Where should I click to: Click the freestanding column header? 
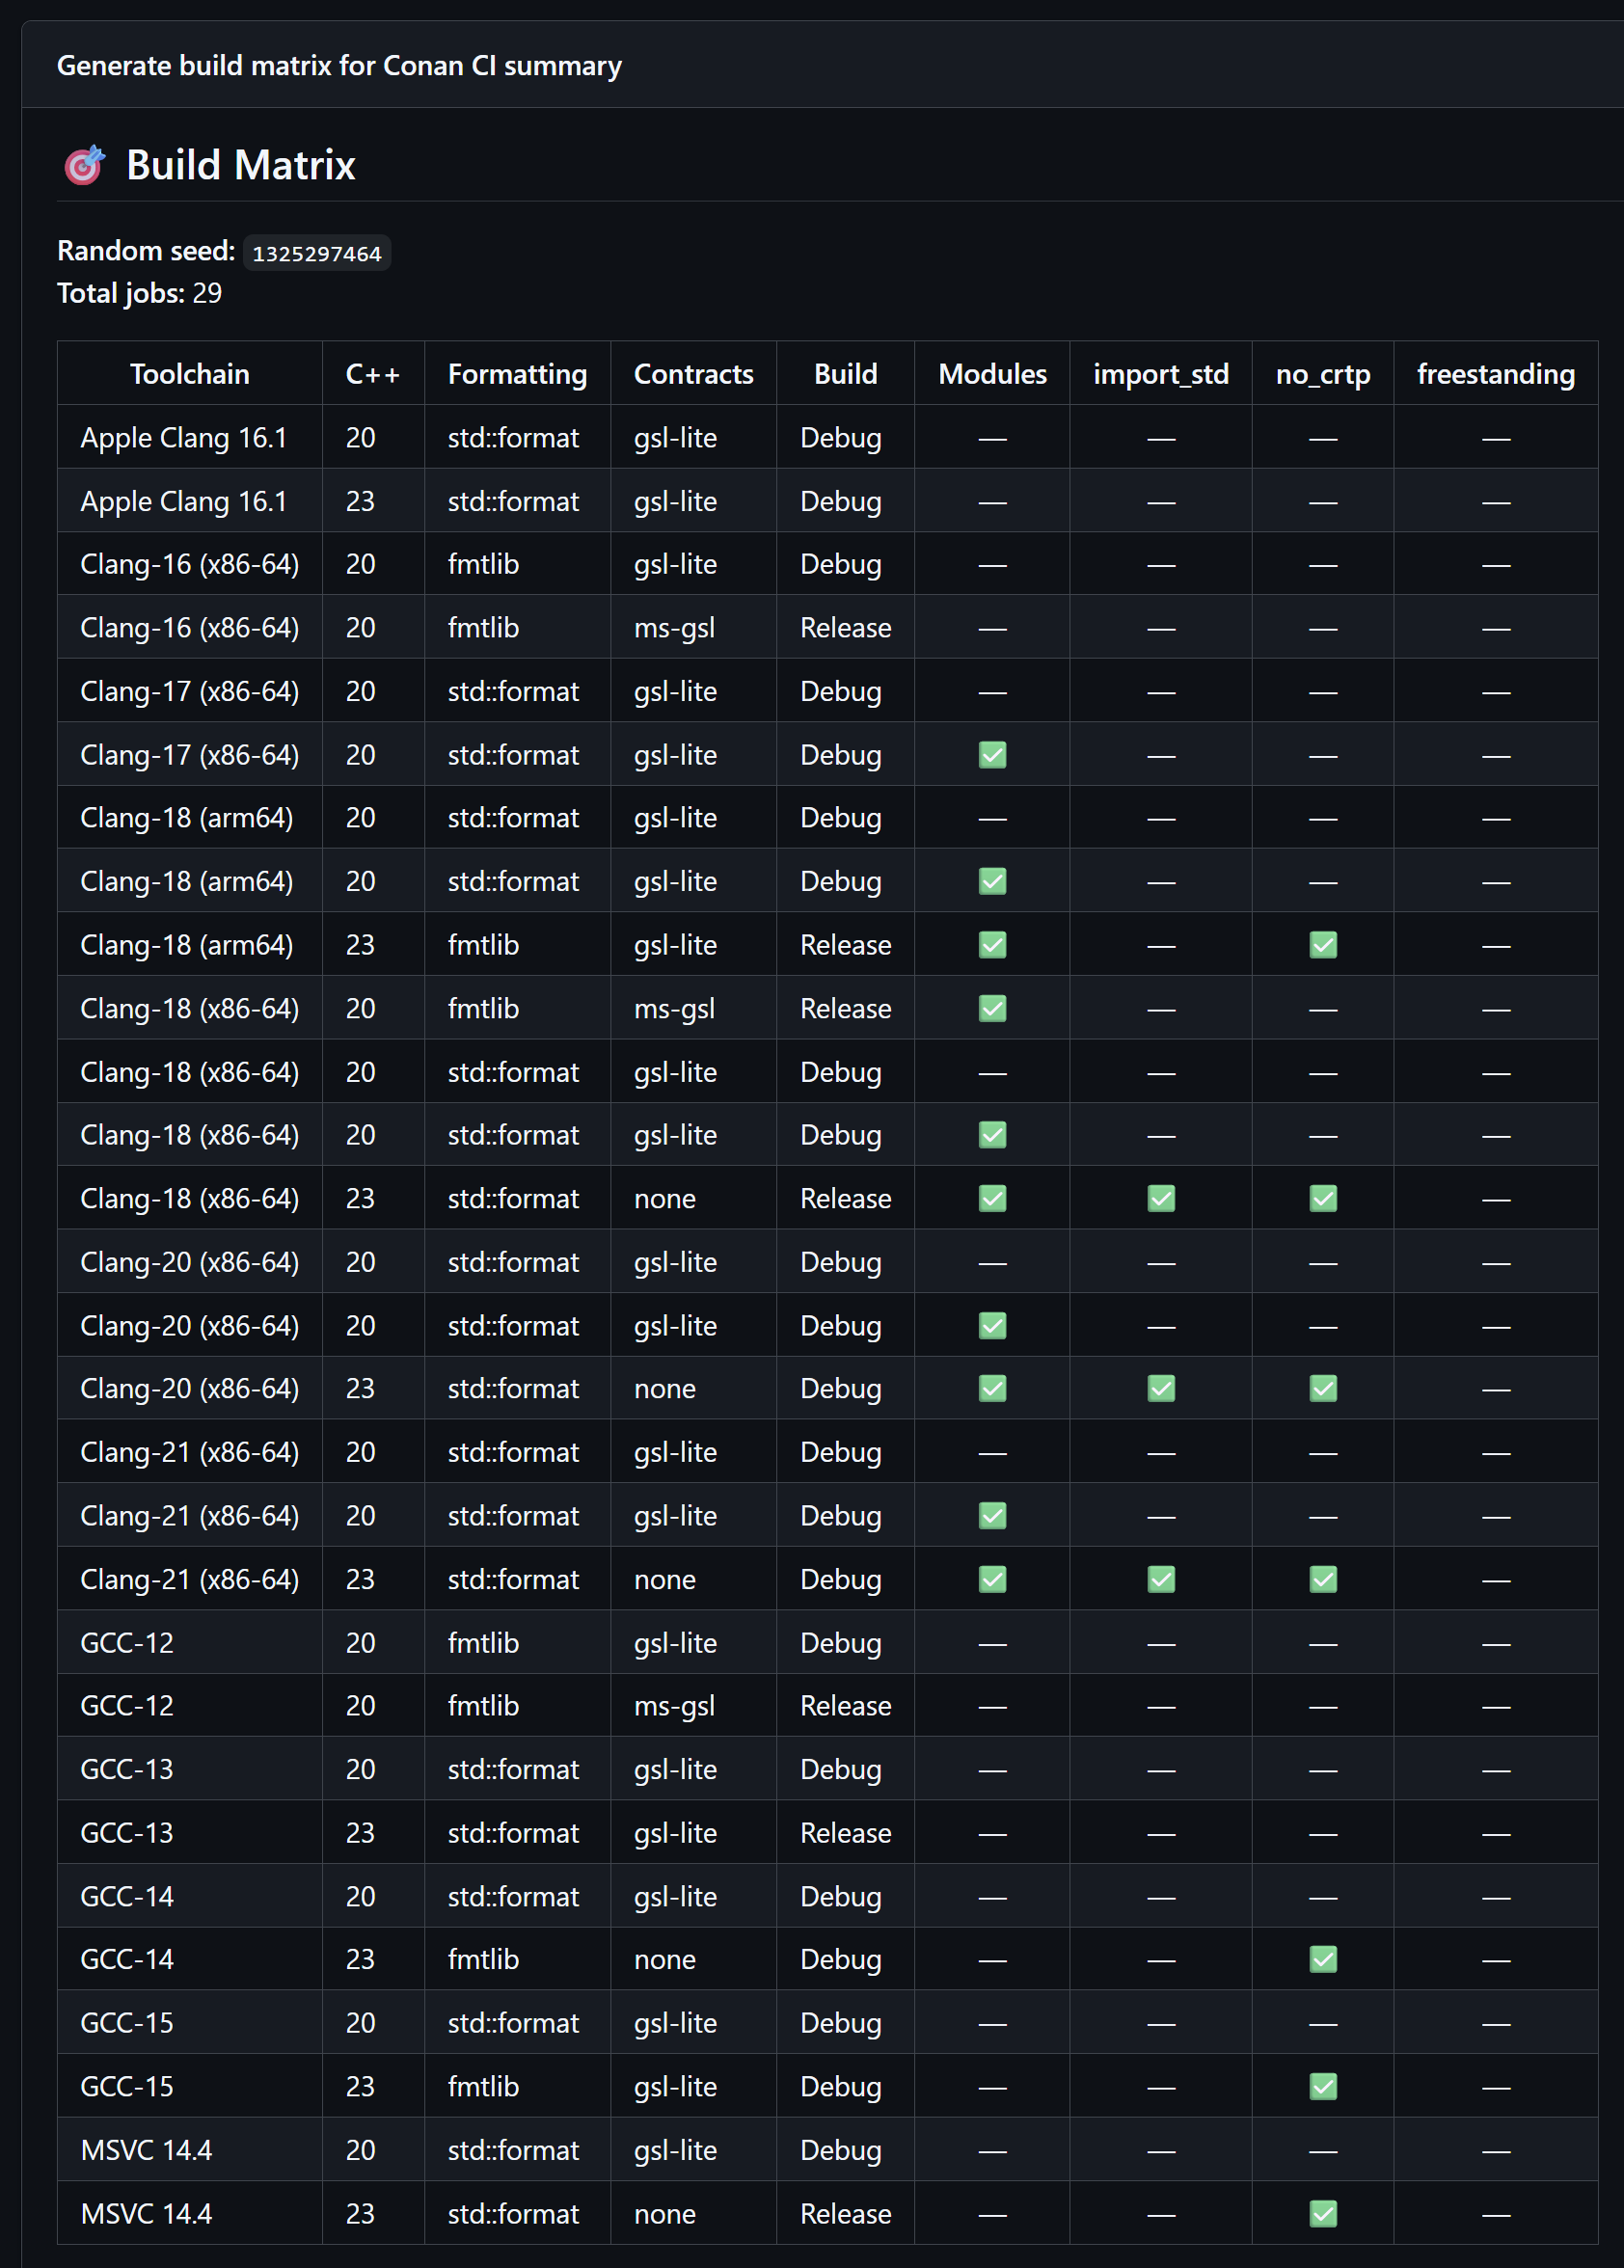click(x=1496, y=374)
